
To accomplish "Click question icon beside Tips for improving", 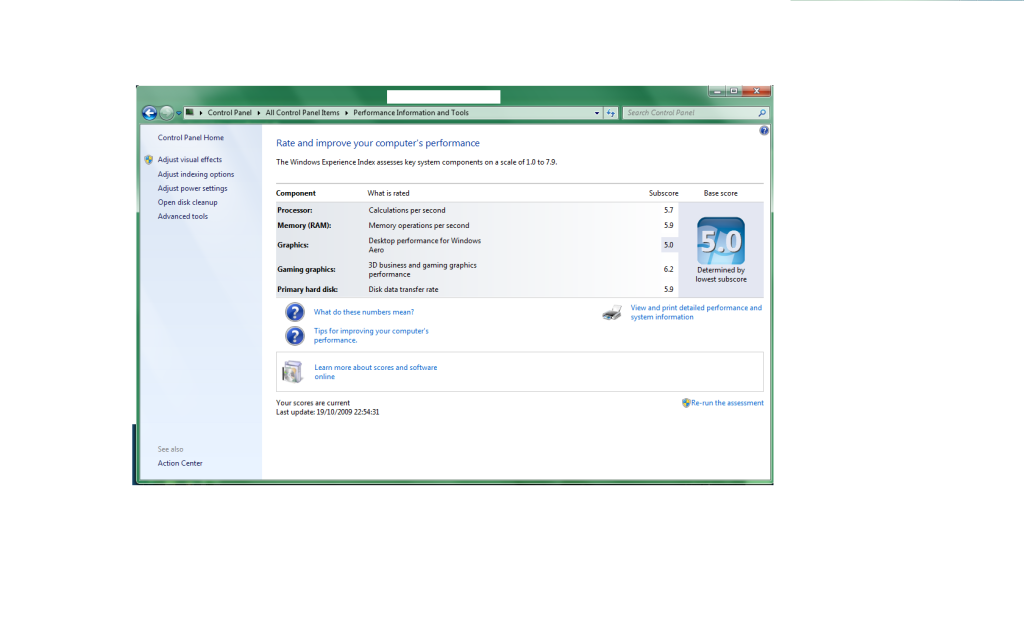I will pyautogui.click(x=295, y=336).
